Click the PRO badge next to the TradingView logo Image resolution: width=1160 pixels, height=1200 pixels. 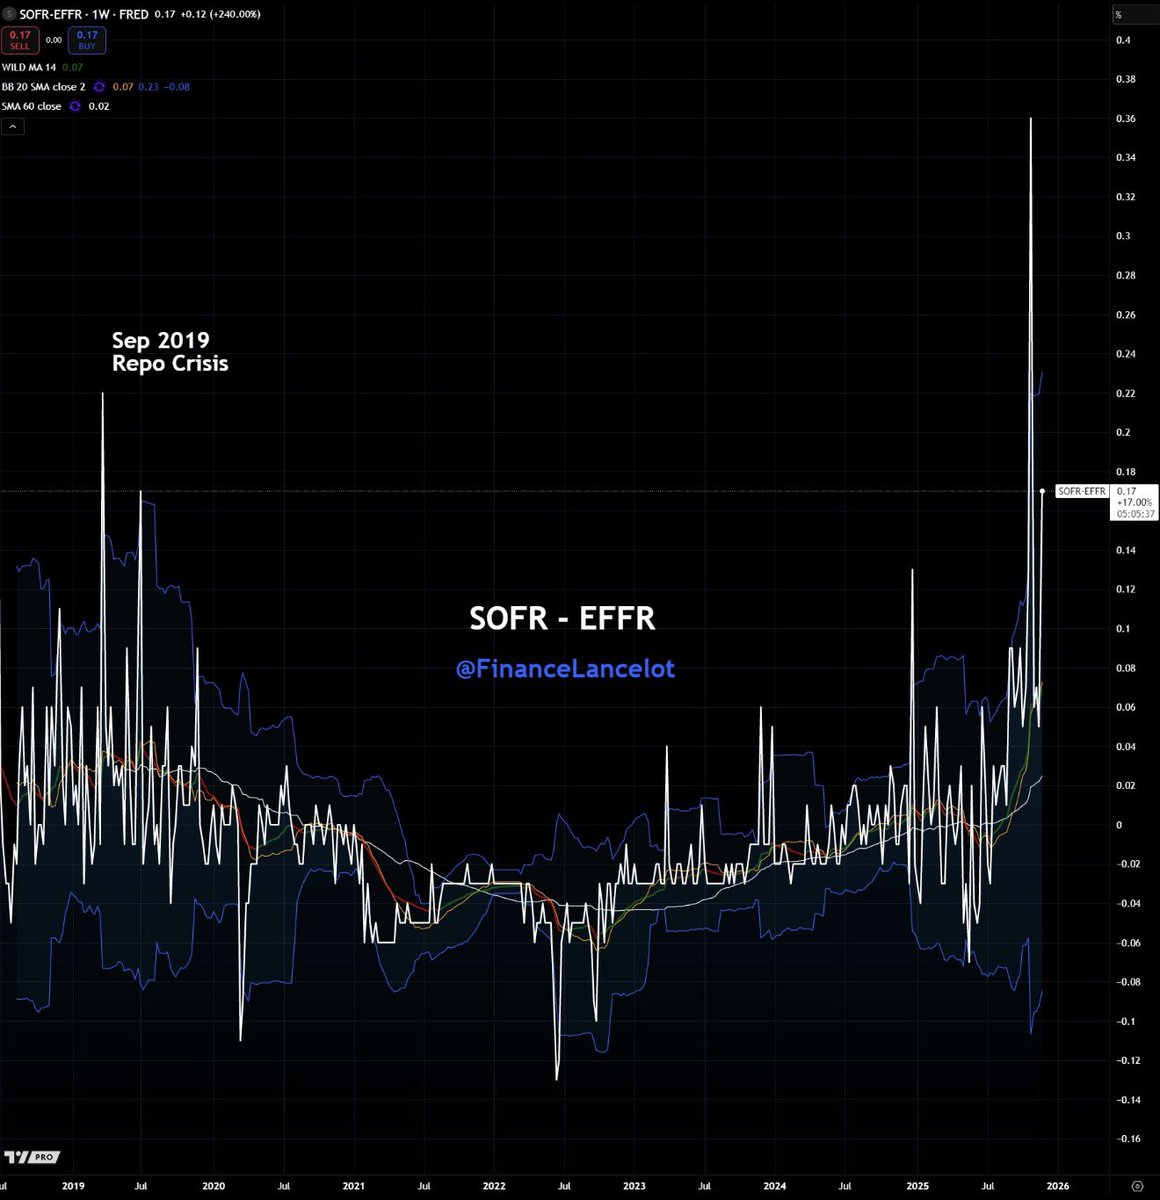[x=43, y=1157]
